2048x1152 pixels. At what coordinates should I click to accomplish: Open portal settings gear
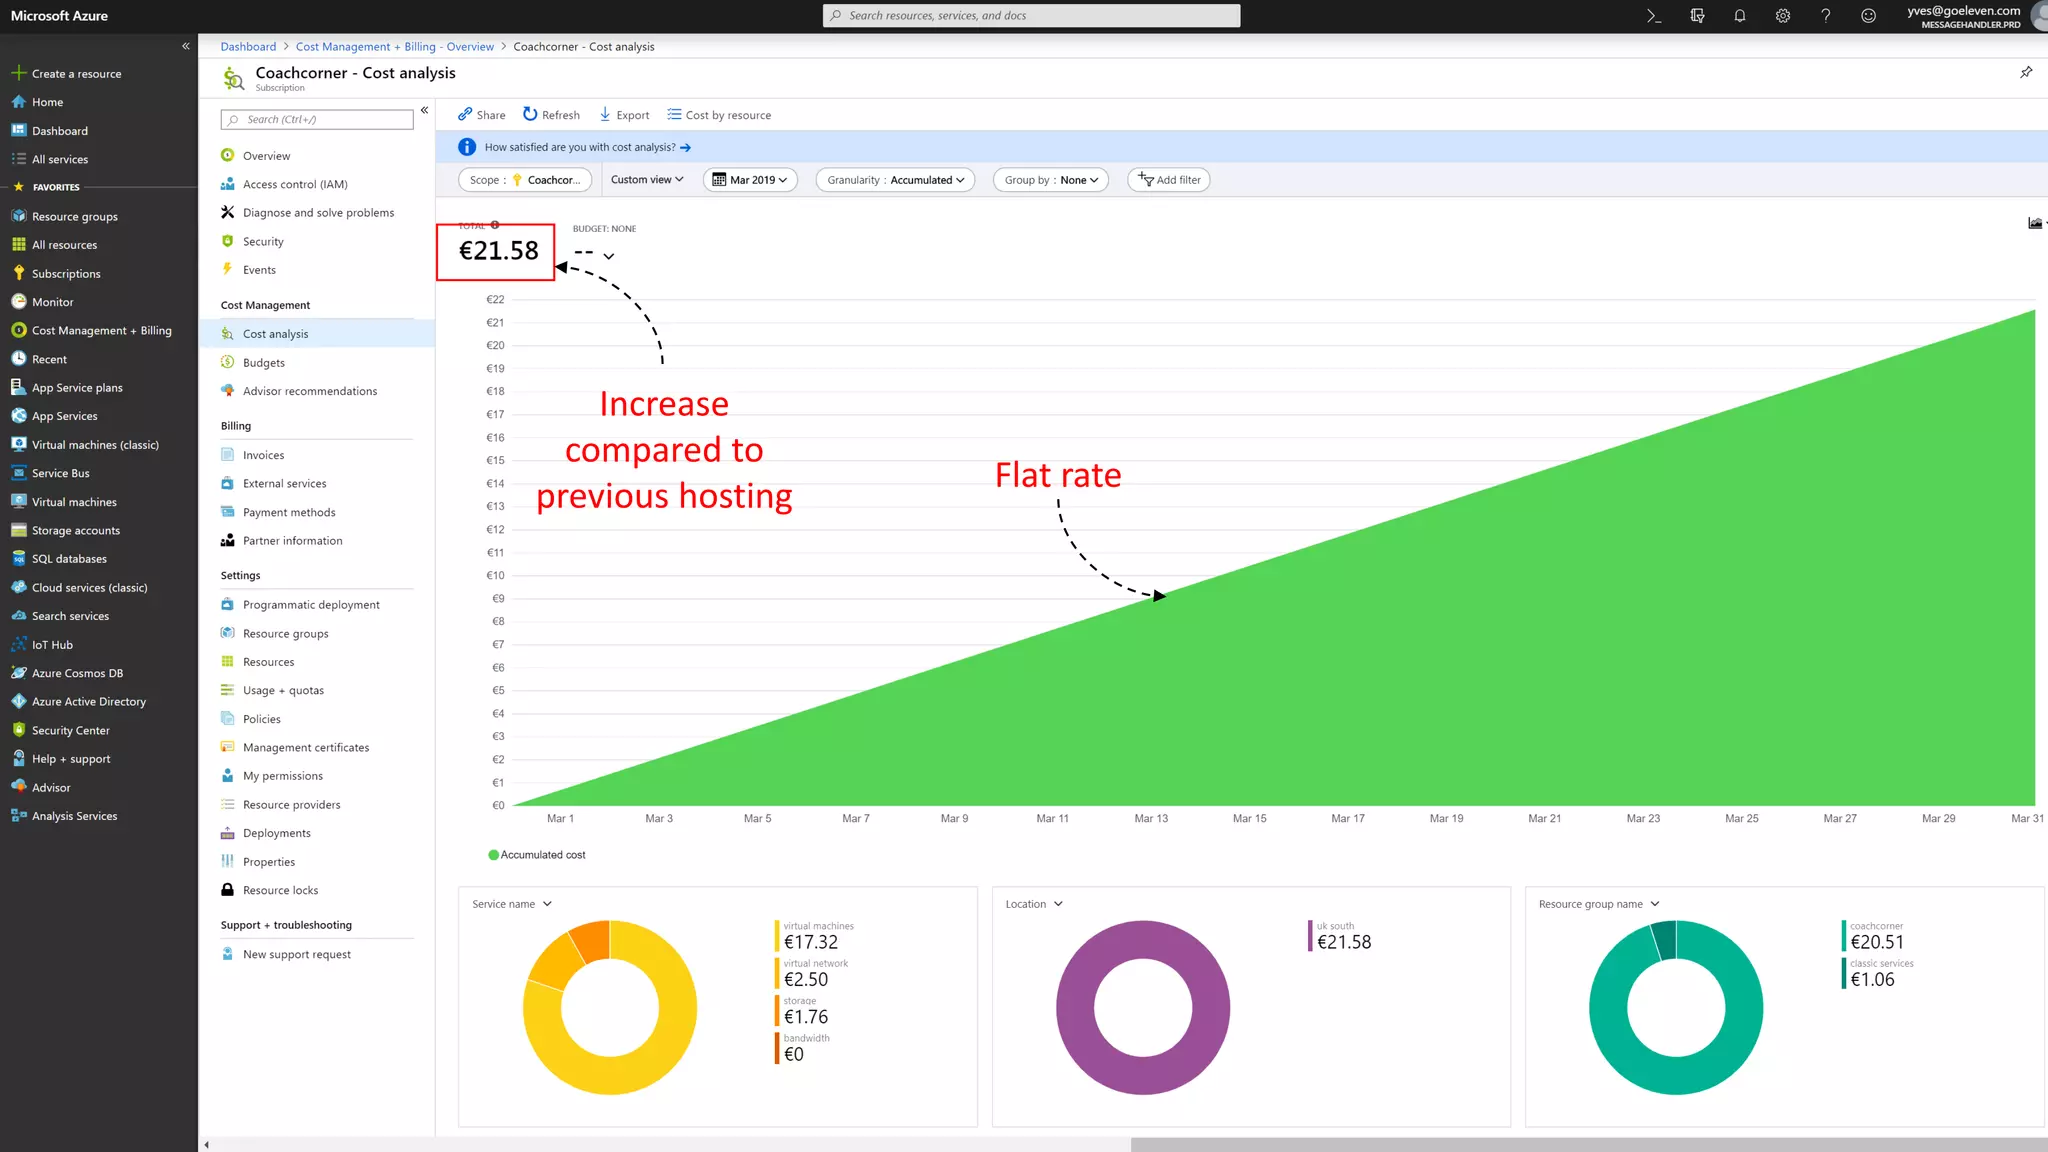(x=1783, y=16)
